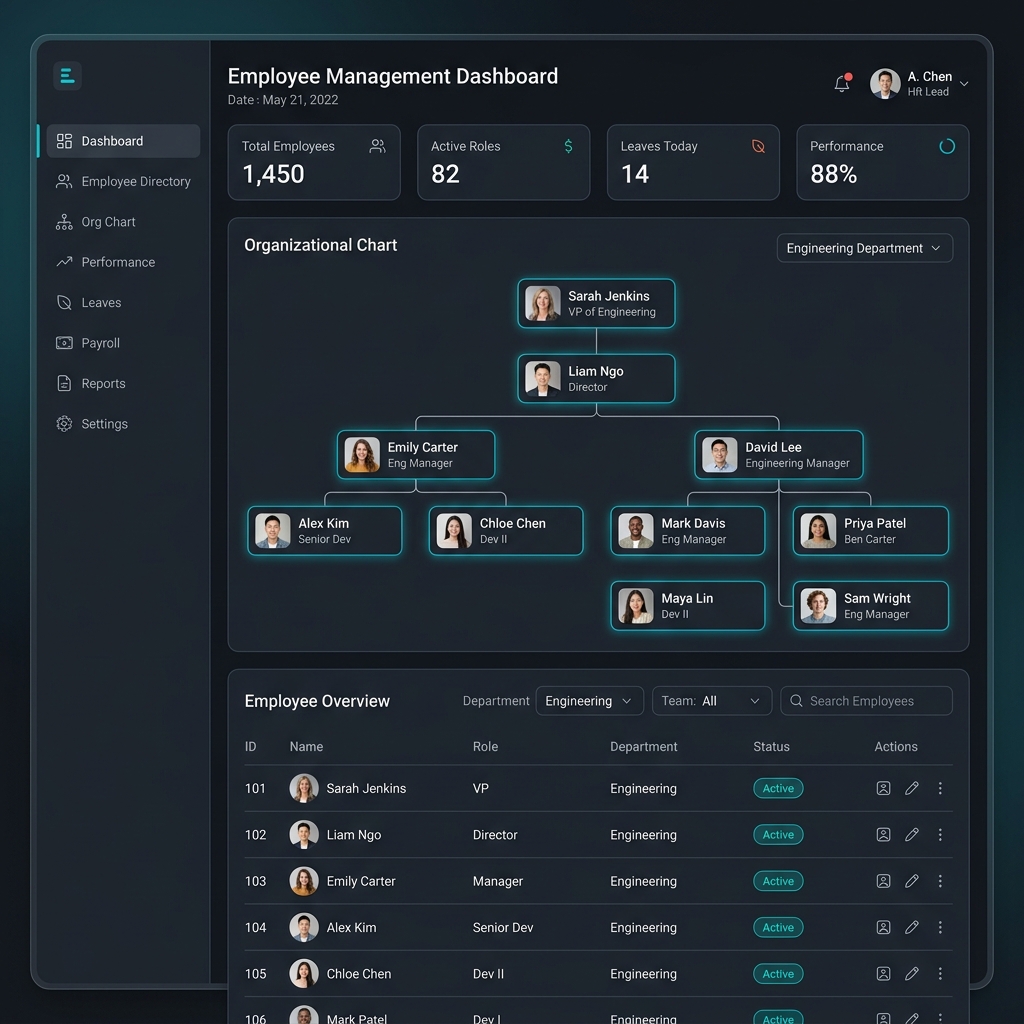Image resolution: width=1024 pixels, height=1024 pixels.
Task: View profile icon for Emily Carter row
Action: click(883, 881)
